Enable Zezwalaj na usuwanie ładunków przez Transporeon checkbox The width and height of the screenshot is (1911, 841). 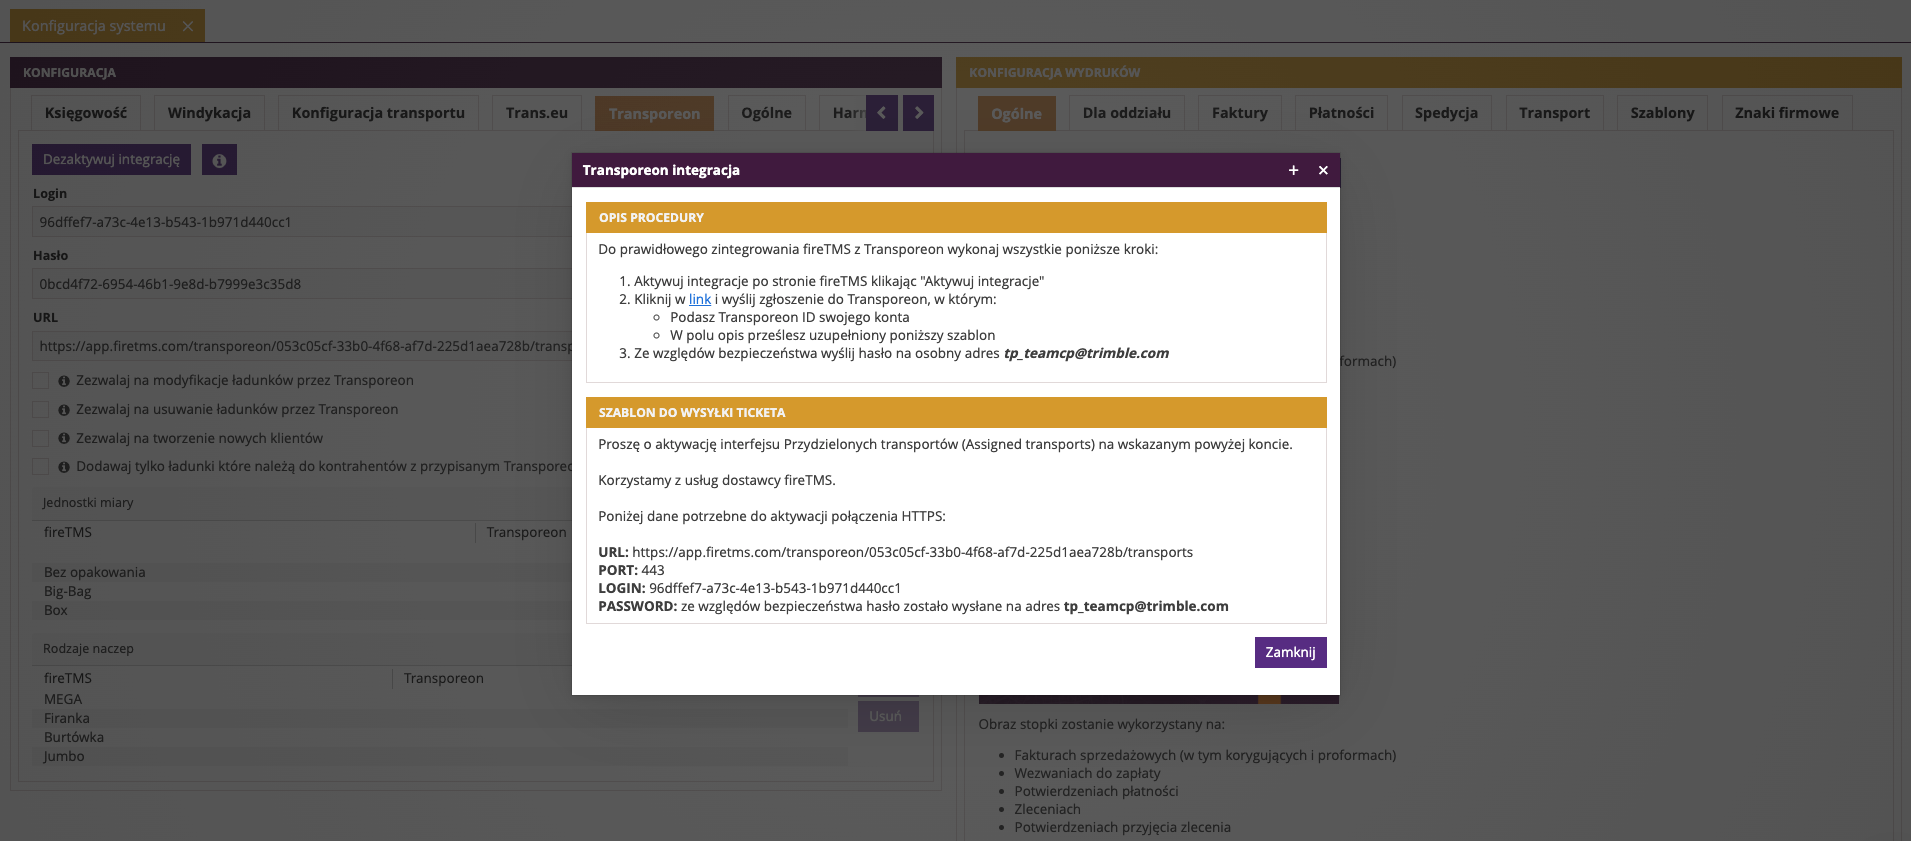point(41,409)
